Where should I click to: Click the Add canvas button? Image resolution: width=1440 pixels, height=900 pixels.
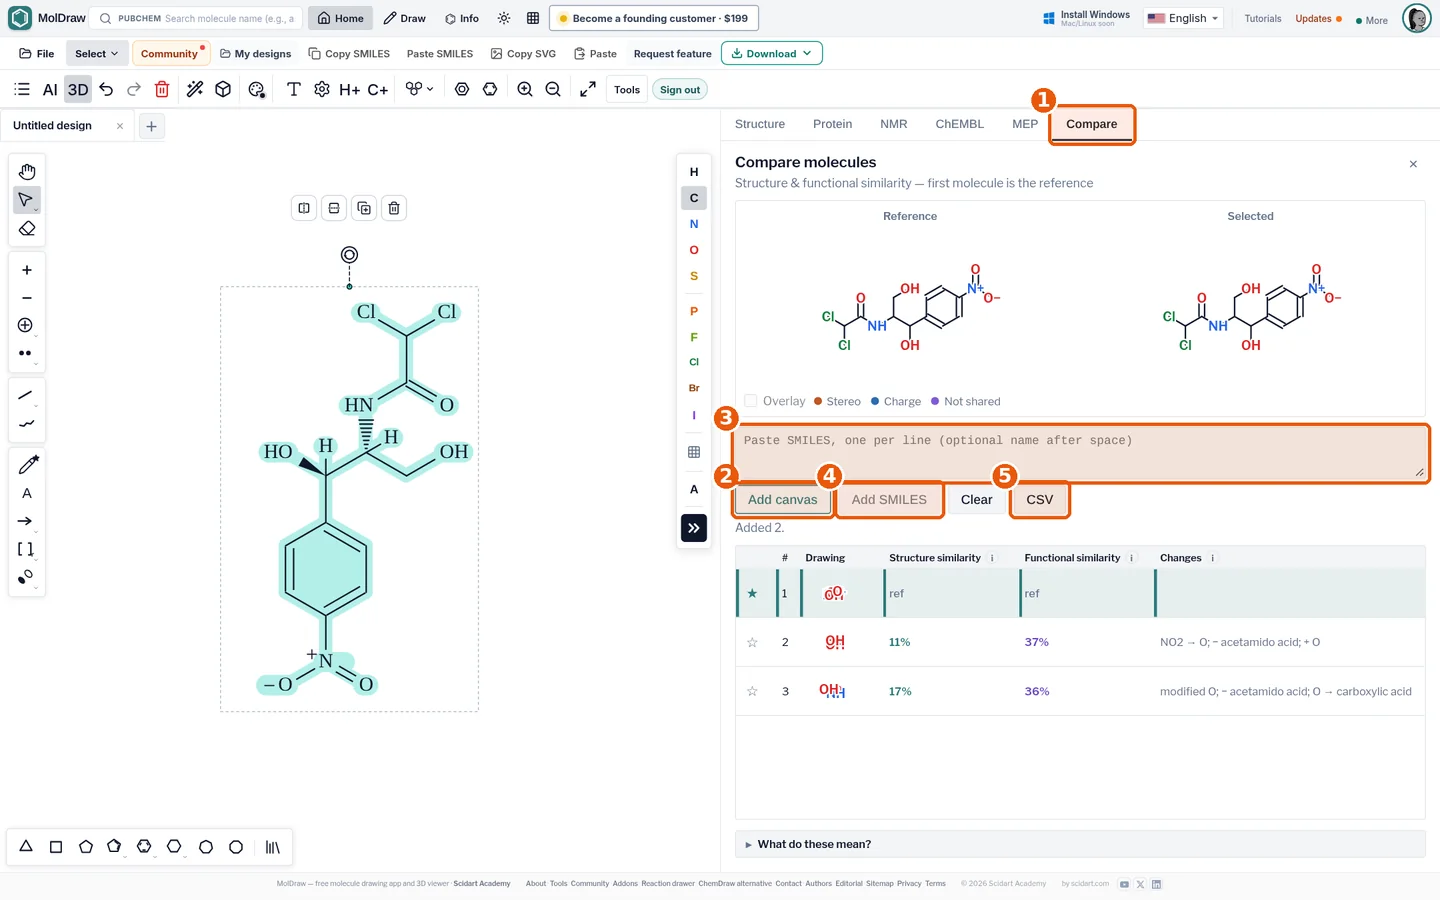(x=783, y=499)
